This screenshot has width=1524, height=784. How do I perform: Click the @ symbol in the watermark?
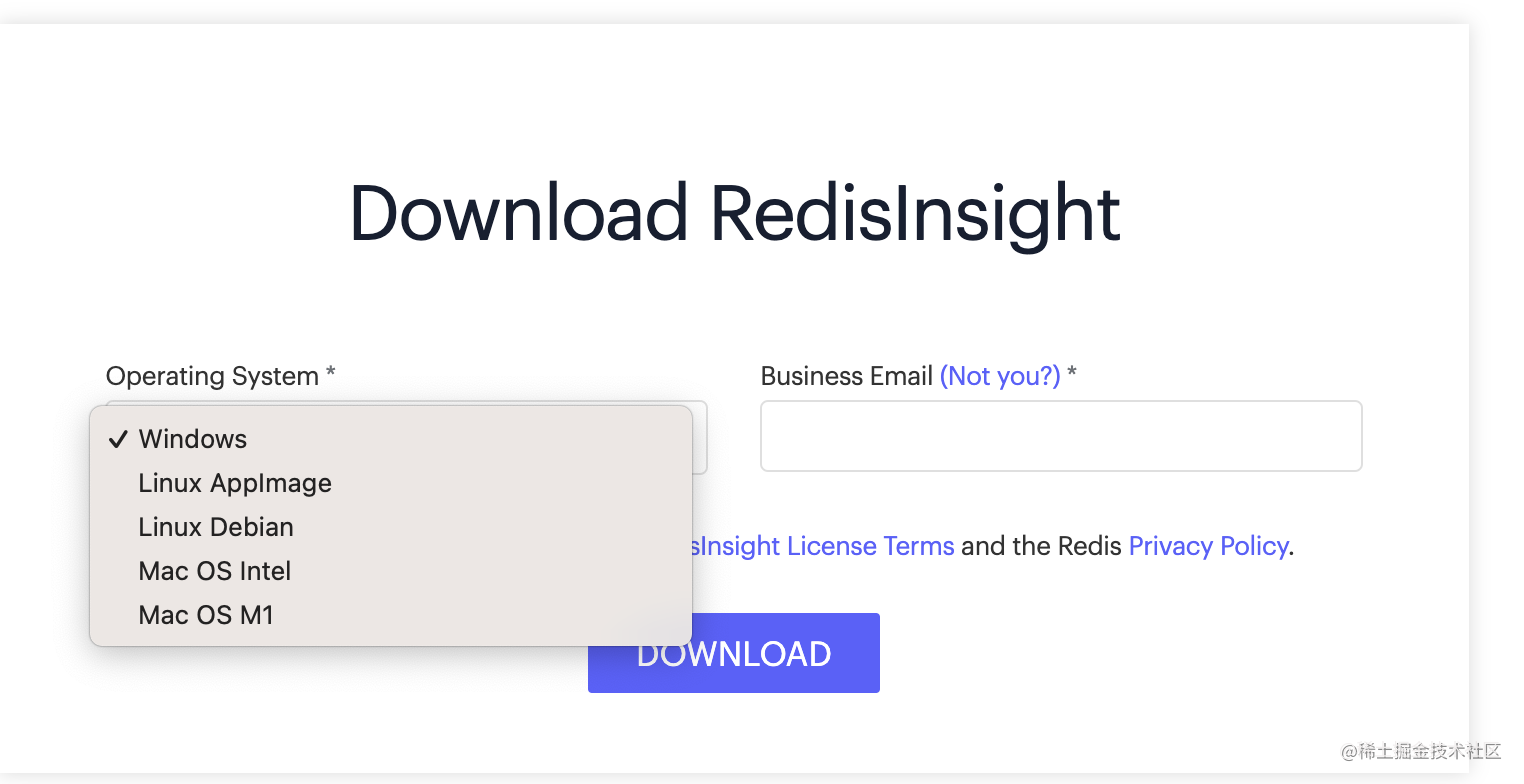1349,750
